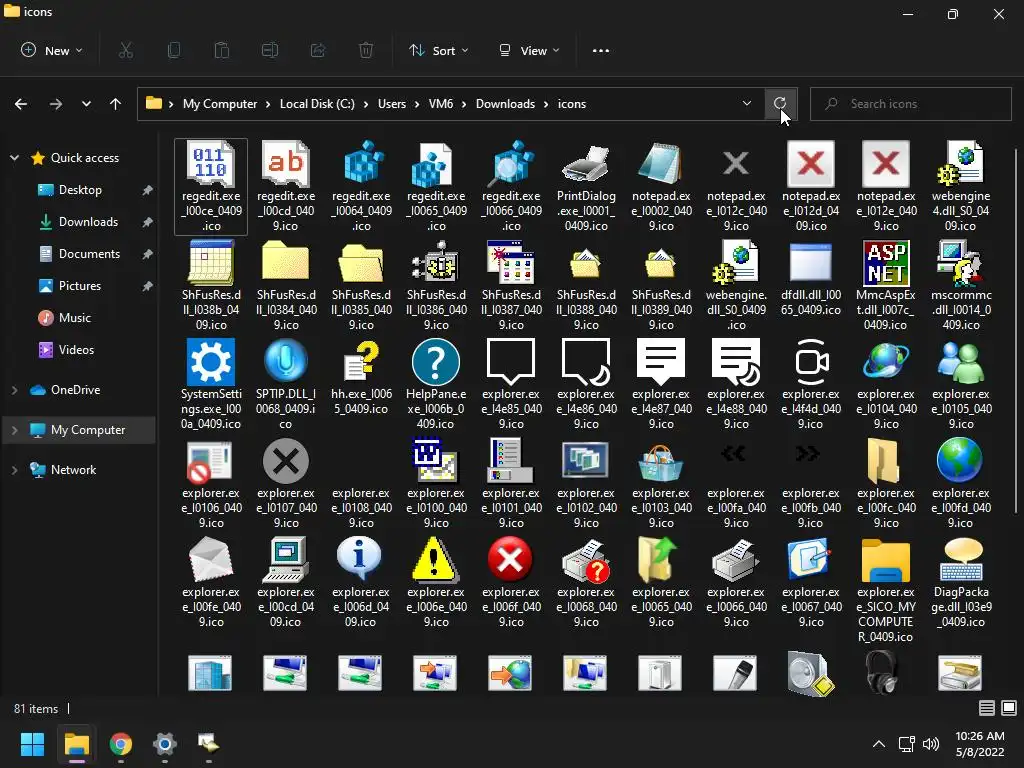This screenshot has height=768, width=1024.
Task: Expand the address bar history dropdown
Action: pos(746,103)
